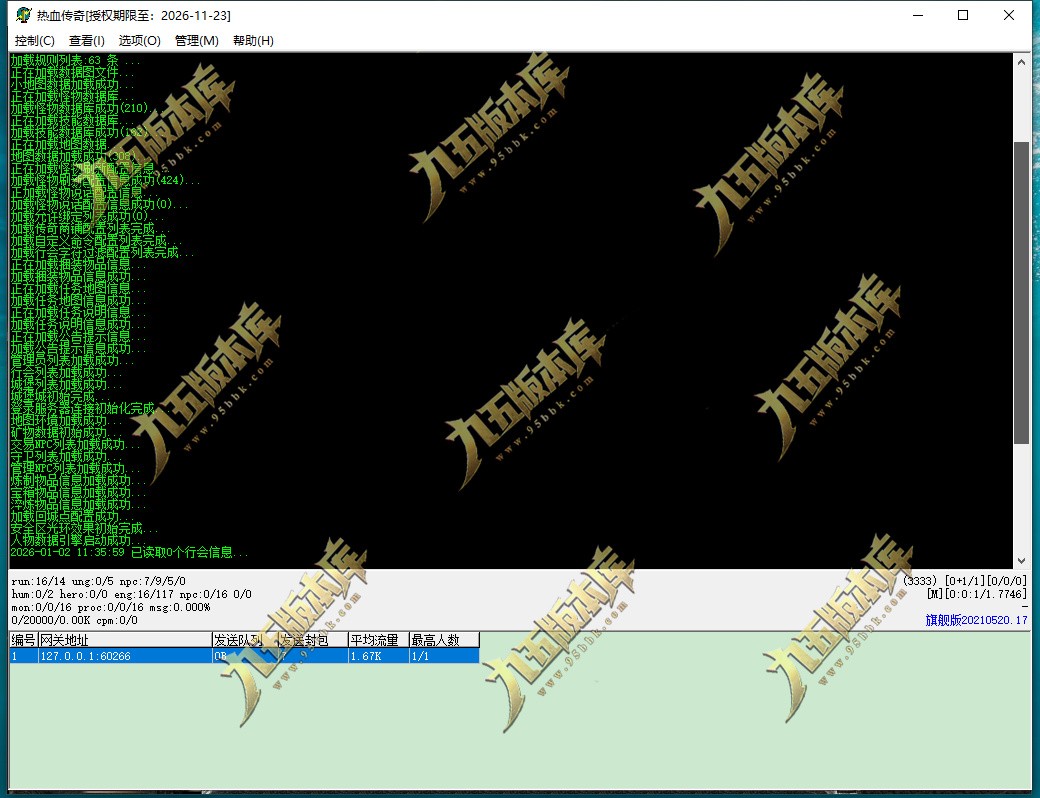Open the 控制(C) menu
The width and height of the screenshot is (1040, 798).
click(34, 41)
